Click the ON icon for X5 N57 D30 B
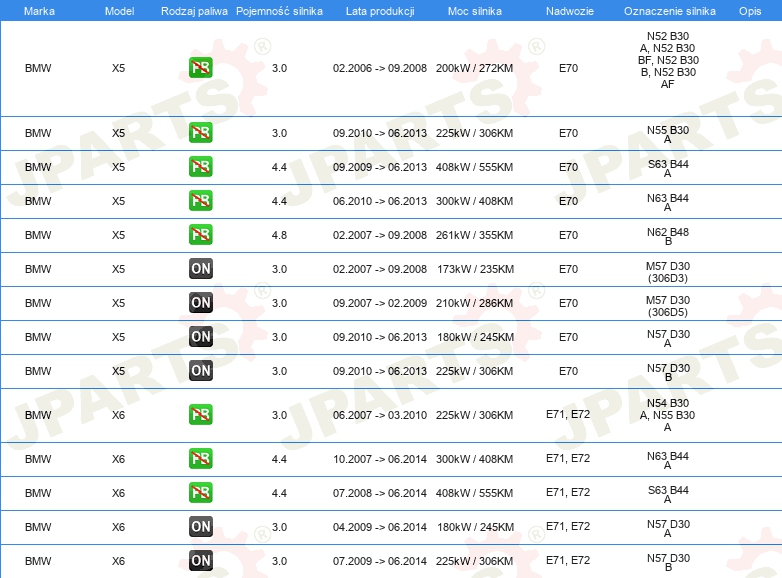This screenshot has width=782, height=578. click(200, 371)
